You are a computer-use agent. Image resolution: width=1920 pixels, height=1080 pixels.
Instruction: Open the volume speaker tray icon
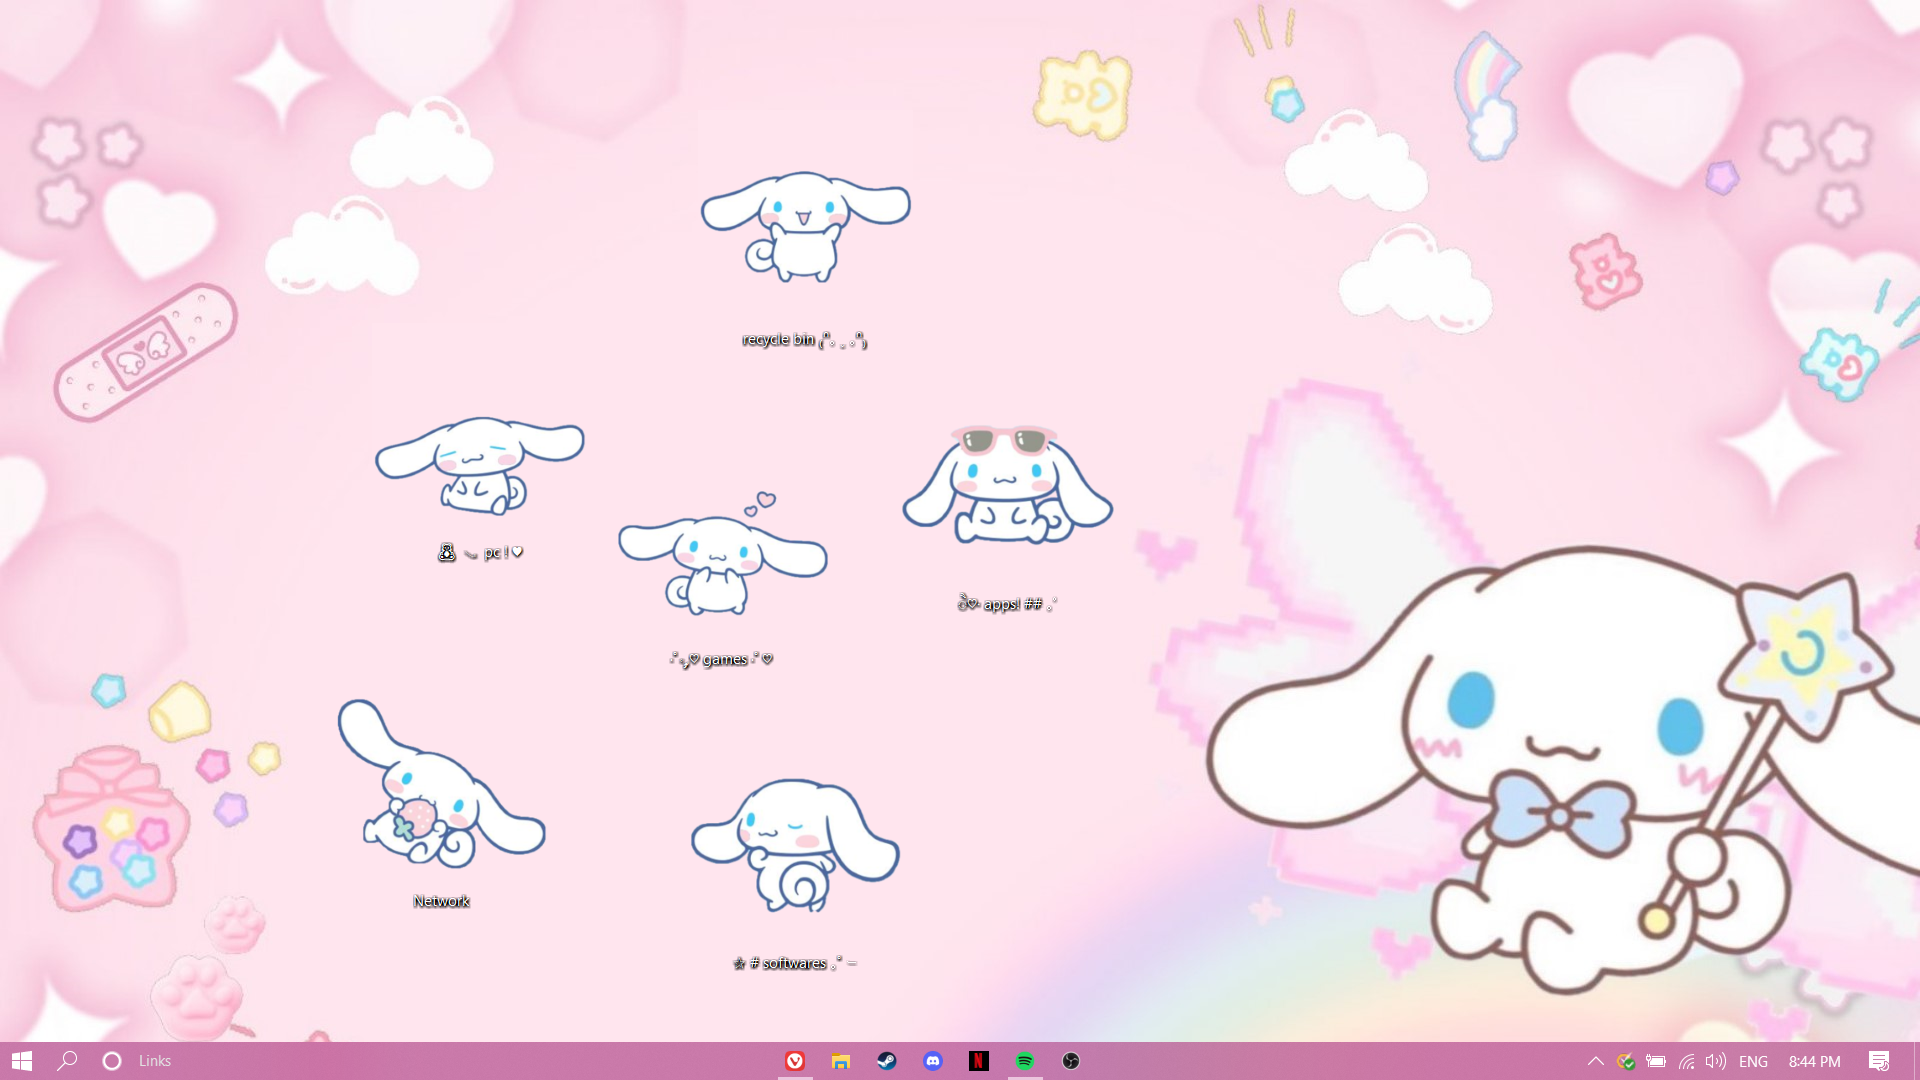(1716, 1061)
